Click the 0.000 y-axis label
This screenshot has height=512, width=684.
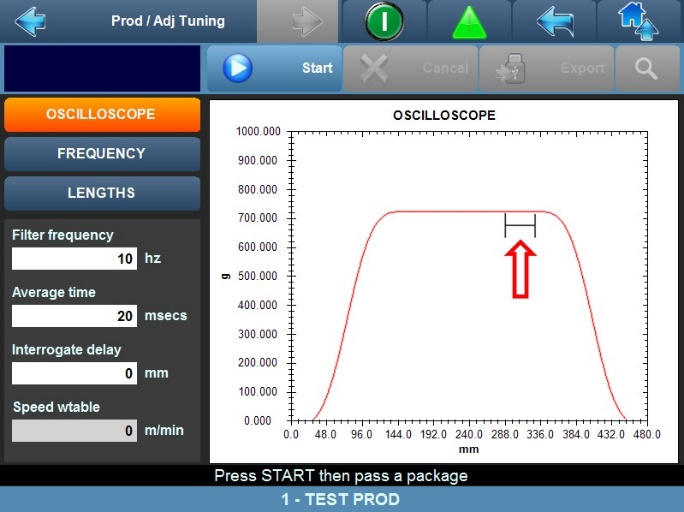coord(257,421)
